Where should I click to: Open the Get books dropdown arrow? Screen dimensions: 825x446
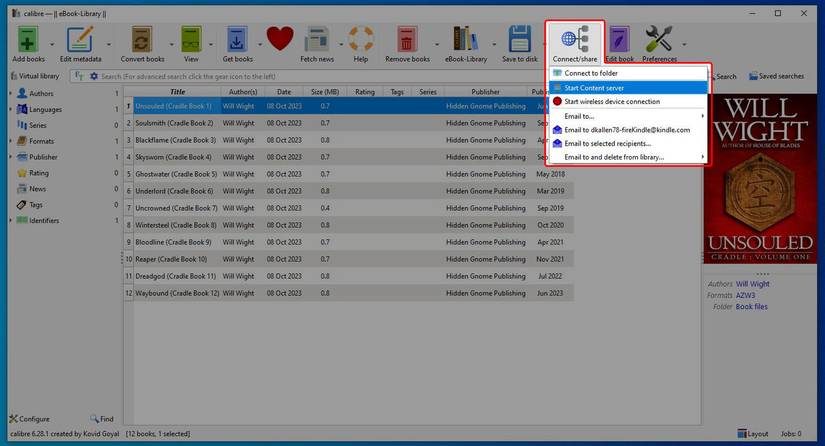click(260, 44)
